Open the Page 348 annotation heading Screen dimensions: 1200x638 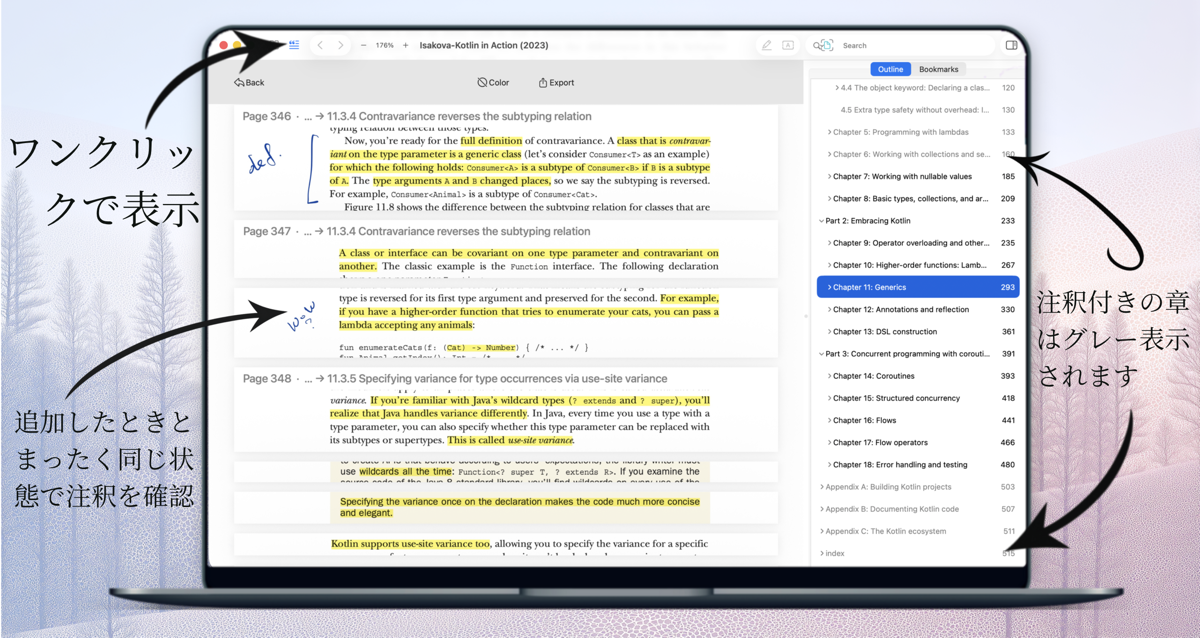455,378
